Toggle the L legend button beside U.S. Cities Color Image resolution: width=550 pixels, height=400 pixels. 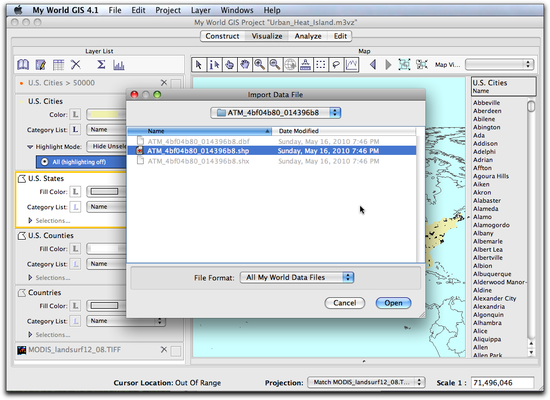coord(75,114)
